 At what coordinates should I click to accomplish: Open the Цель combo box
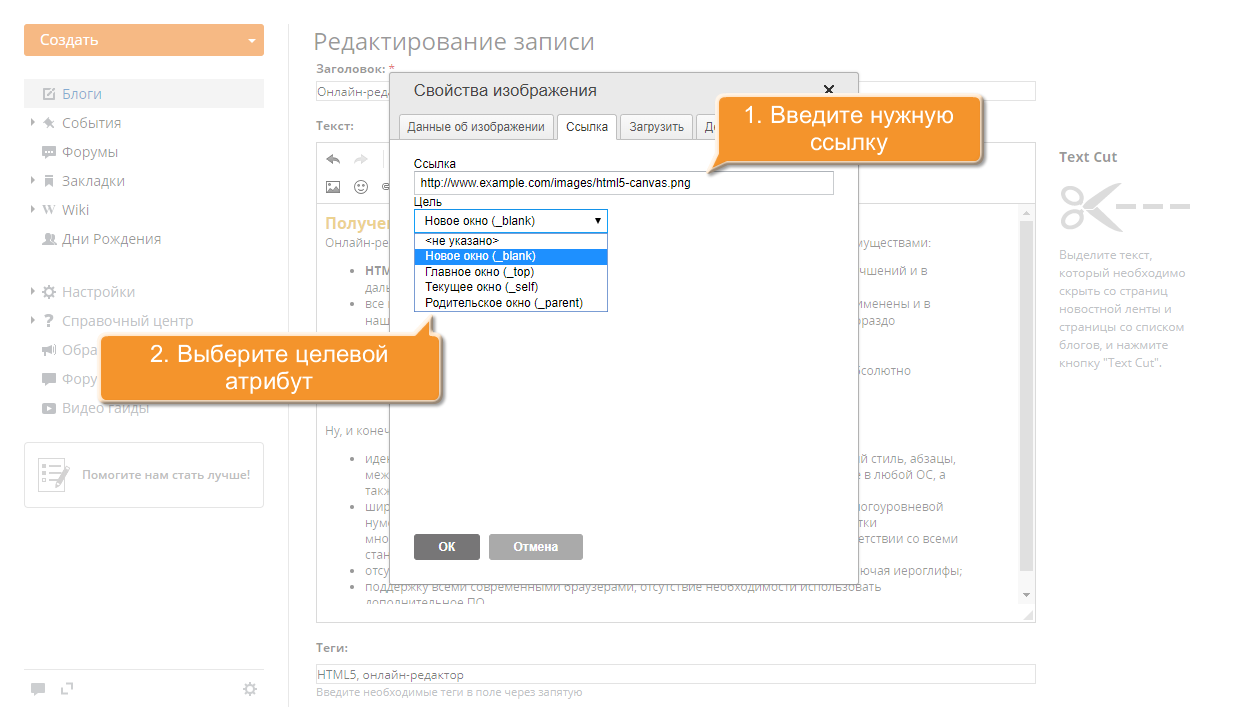[511, 221]
